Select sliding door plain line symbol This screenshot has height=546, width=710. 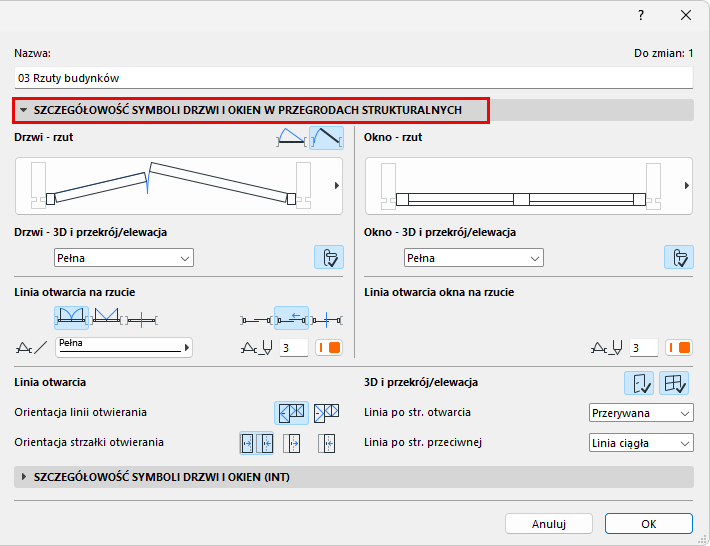[256, 320]
